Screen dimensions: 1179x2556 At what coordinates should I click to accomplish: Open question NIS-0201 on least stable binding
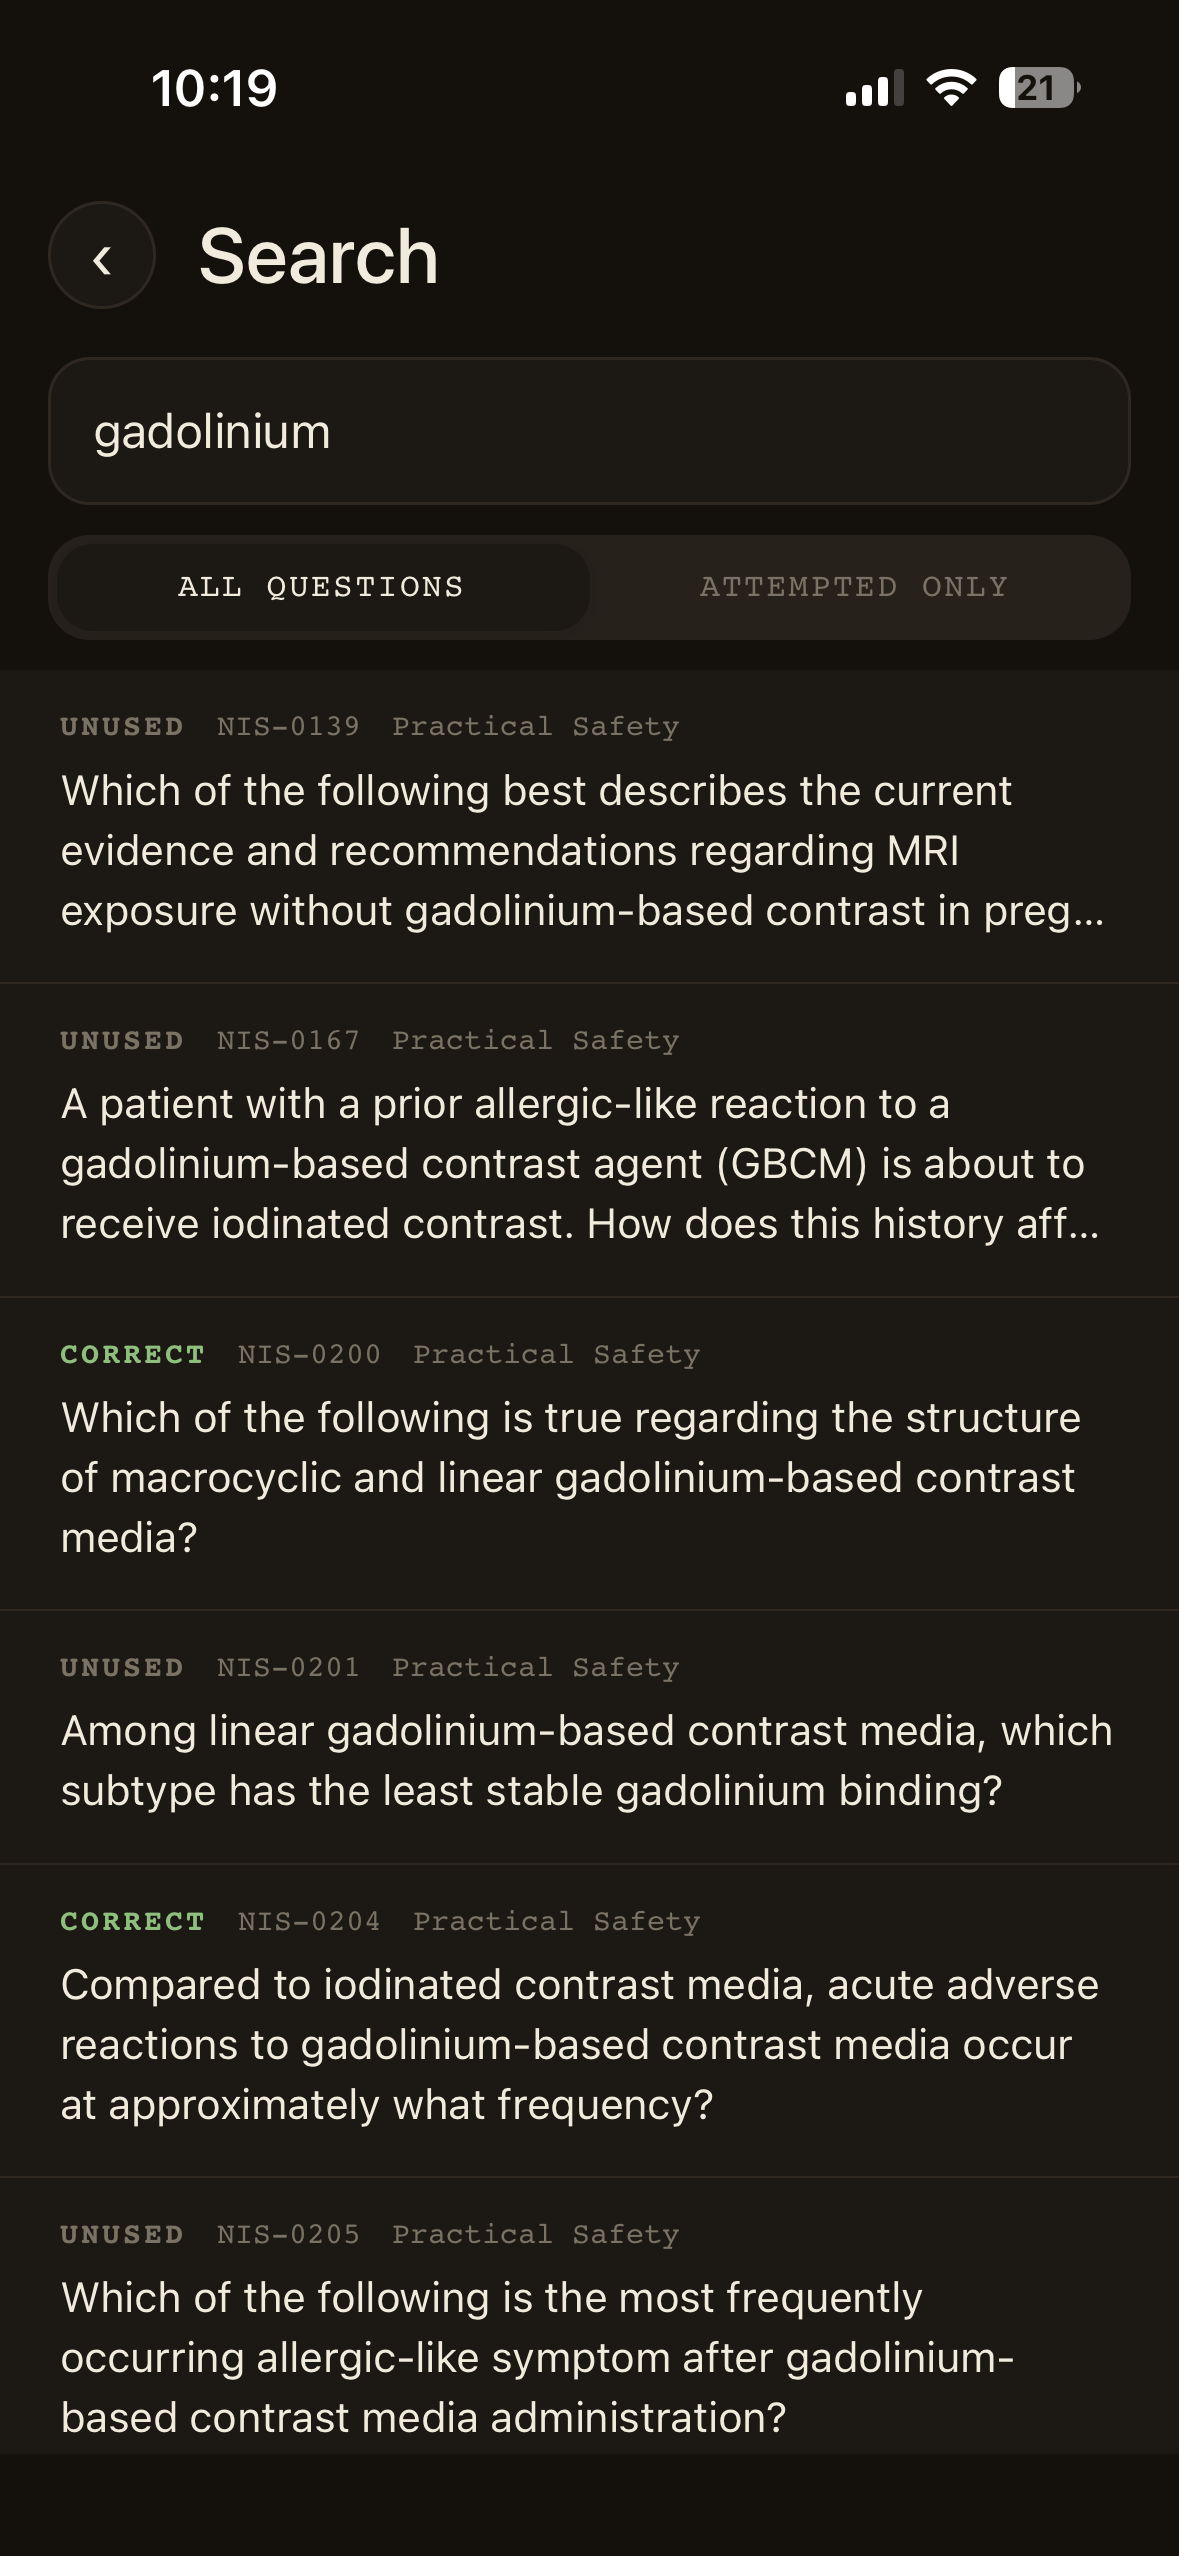point(586,1760)
